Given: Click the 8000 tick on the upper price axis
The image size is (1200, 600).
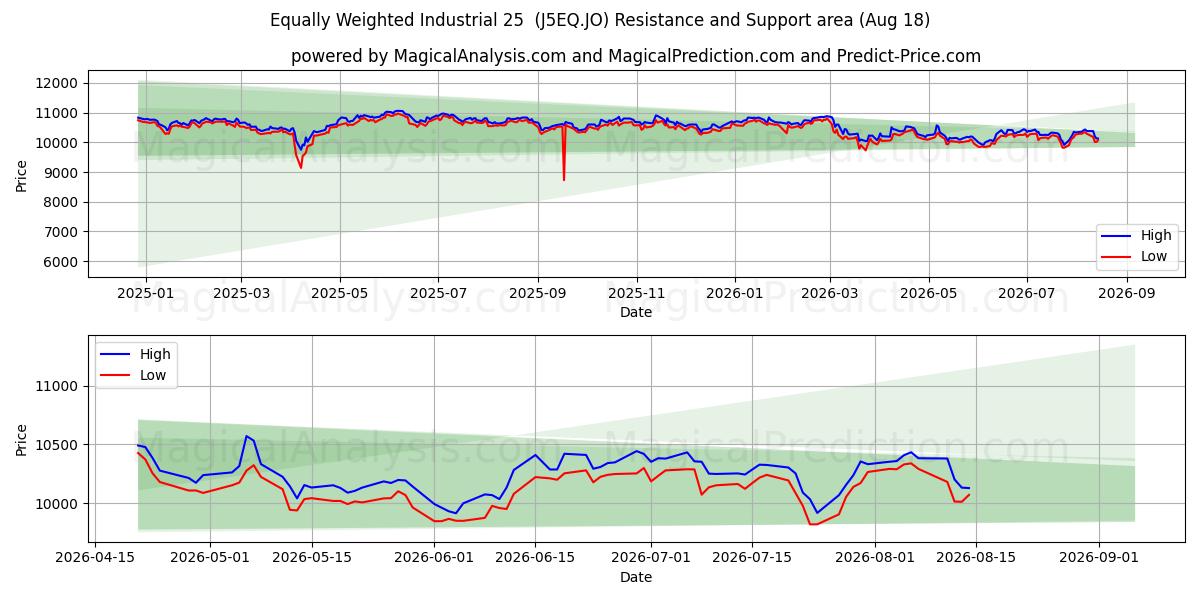Looking at the screenshot, I should (x=62, y=203).
